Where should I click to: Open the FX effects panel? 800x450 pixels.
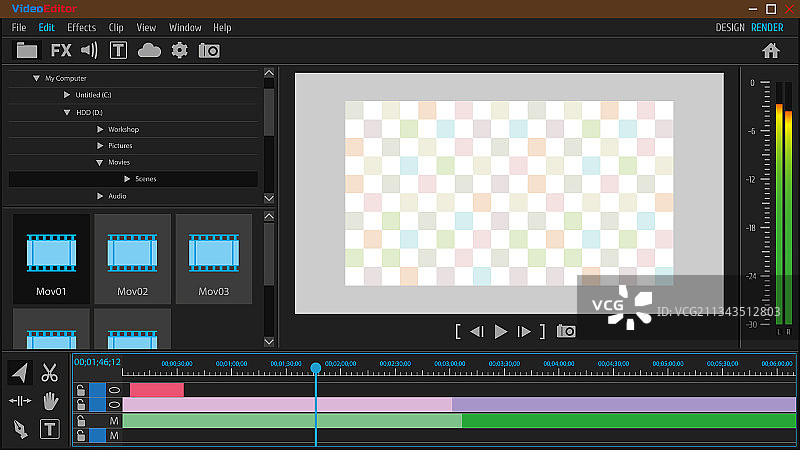click(61, 50)
